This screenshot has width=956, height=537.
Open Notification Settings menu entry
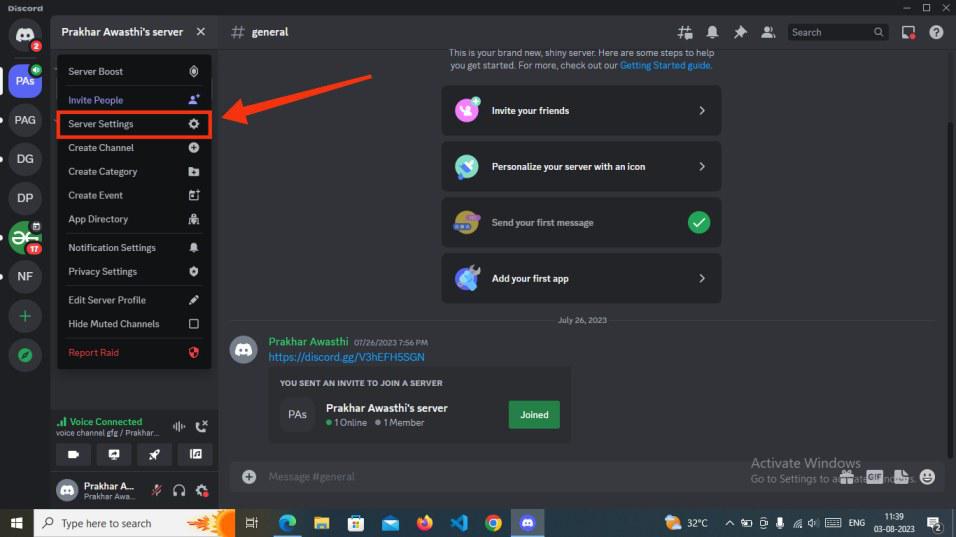pos(134,247)
